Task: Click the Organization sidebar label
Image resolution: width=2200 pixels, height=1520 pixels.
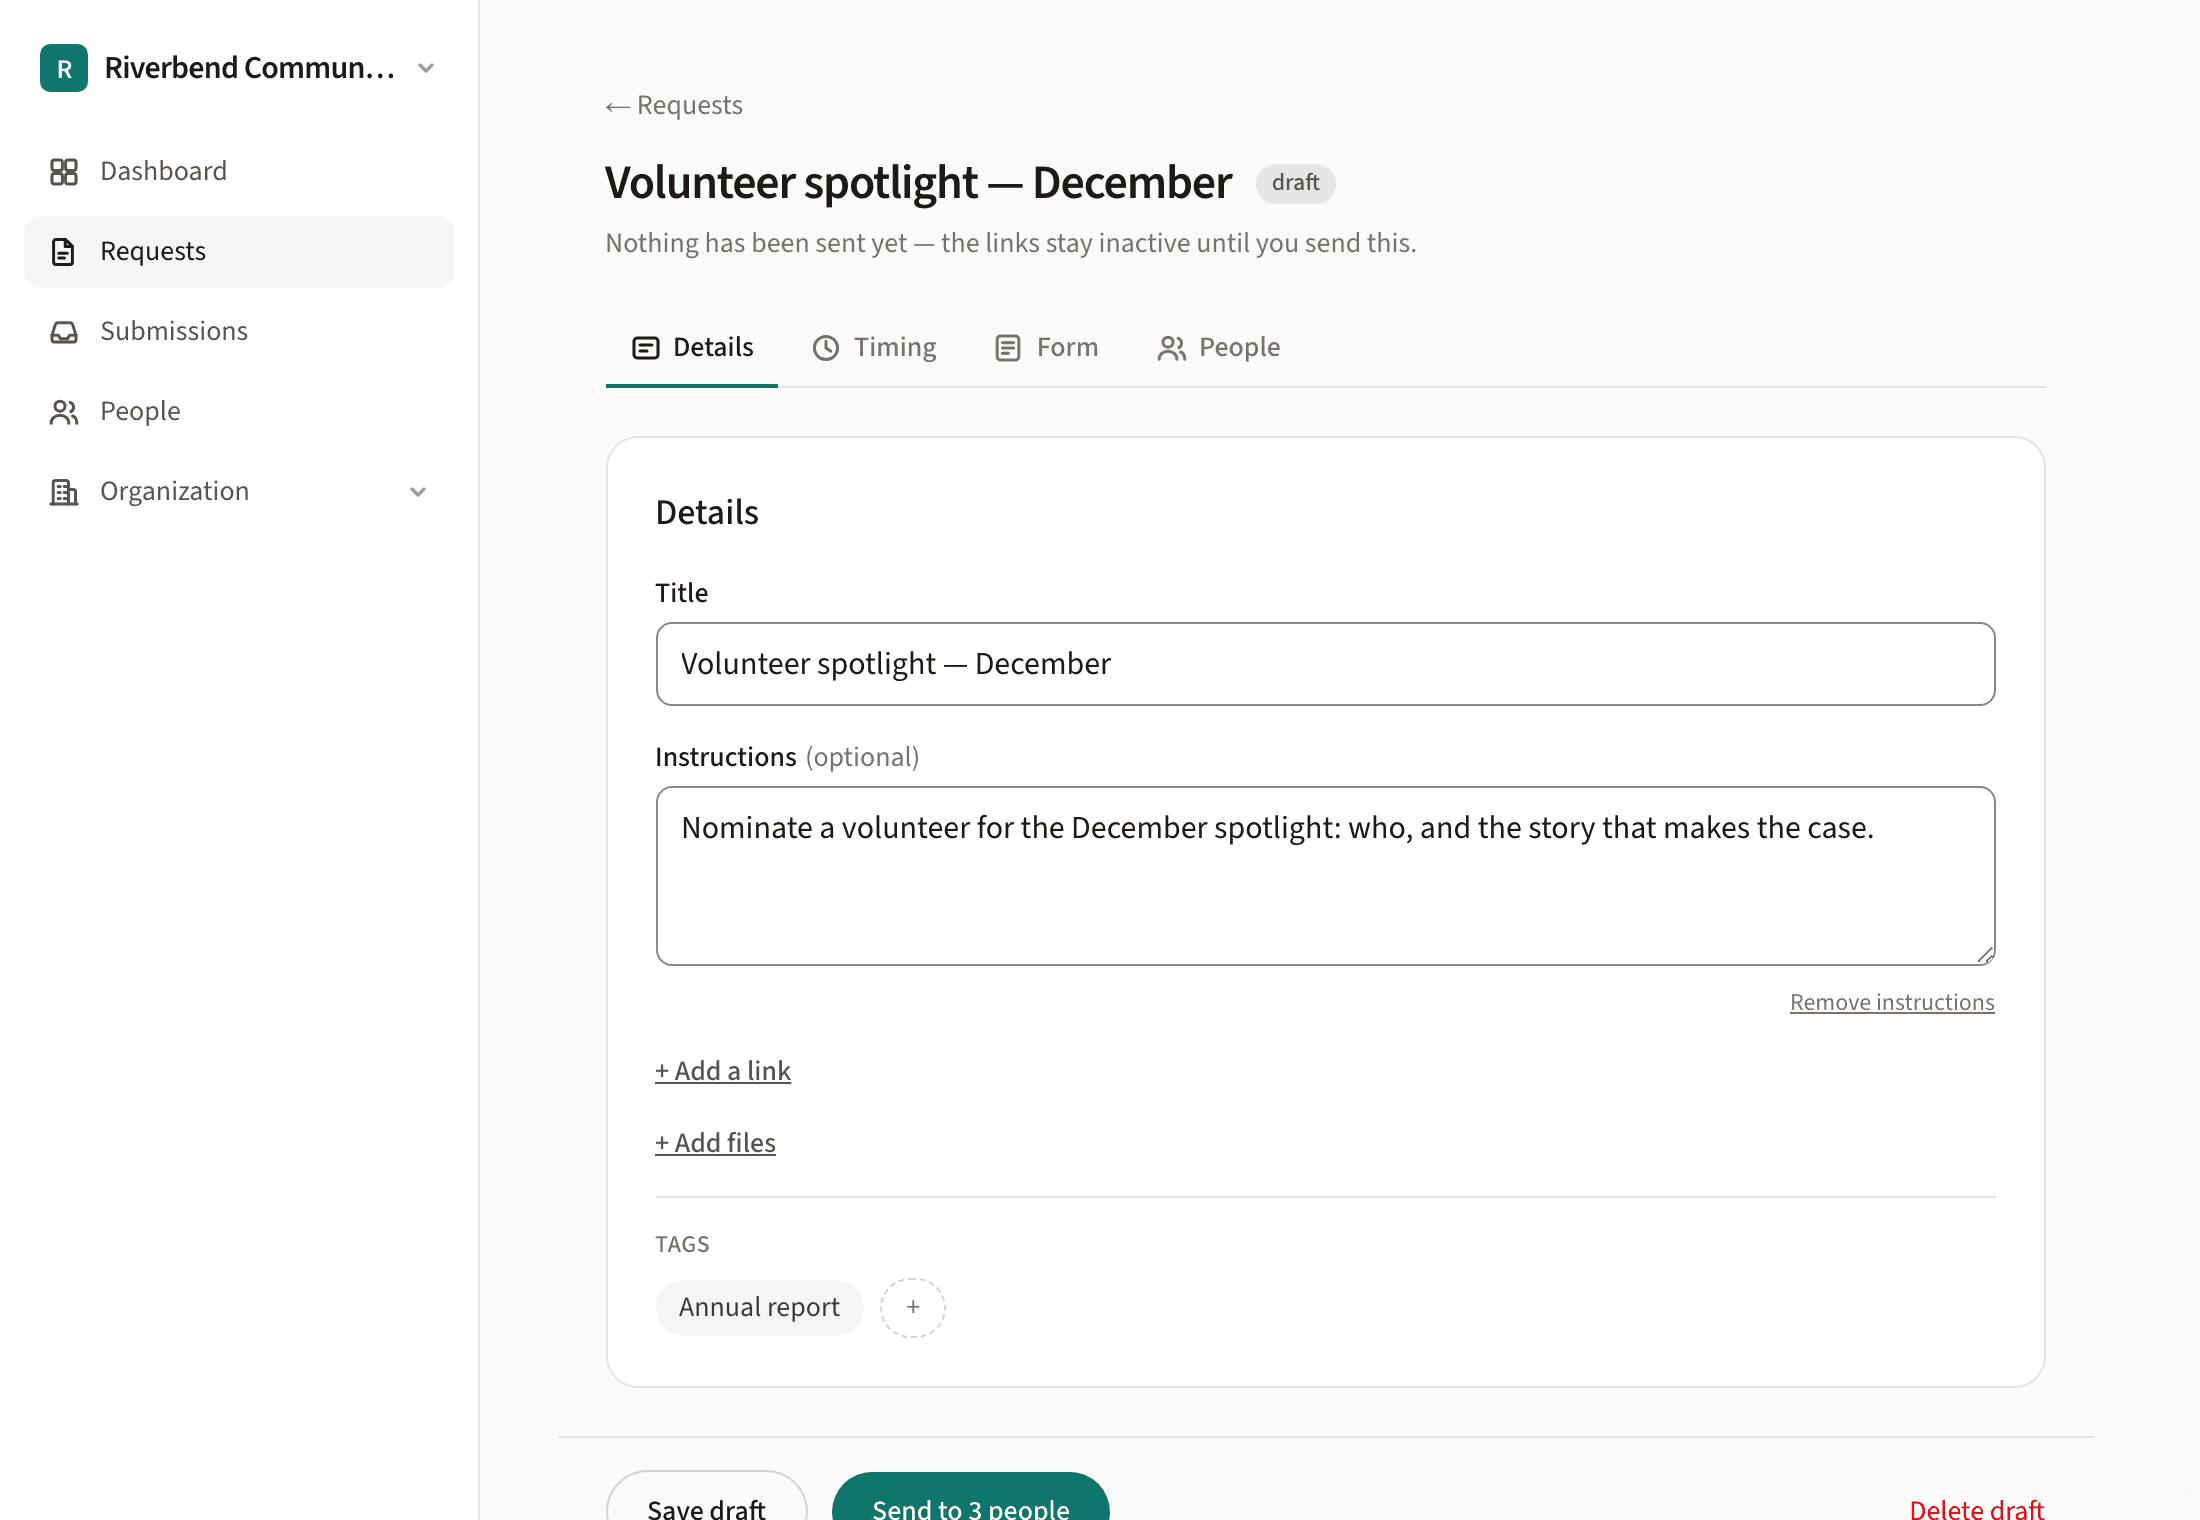Action: 174,491
